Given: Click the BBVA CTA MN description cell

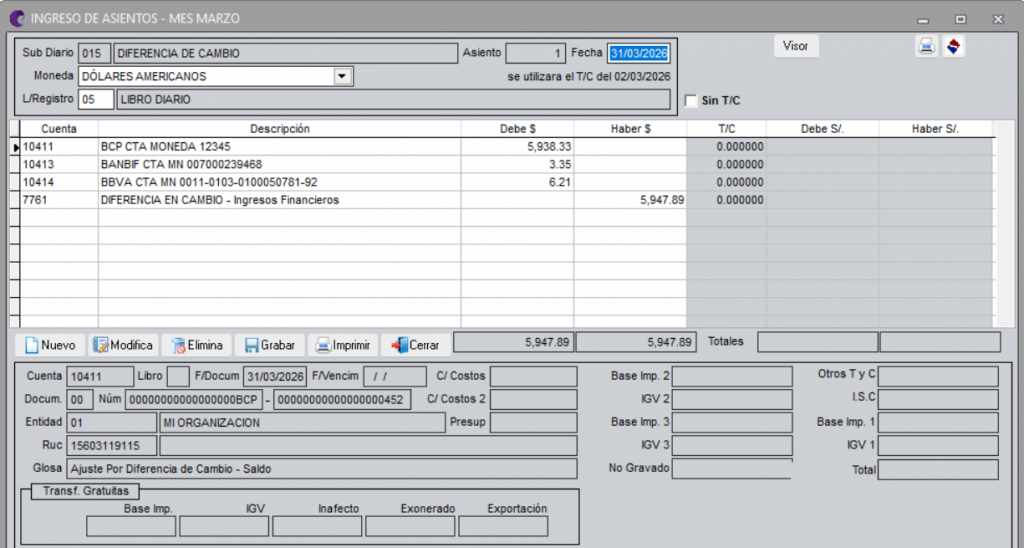Looking at the screenshot, I should (x=280, y=182).
